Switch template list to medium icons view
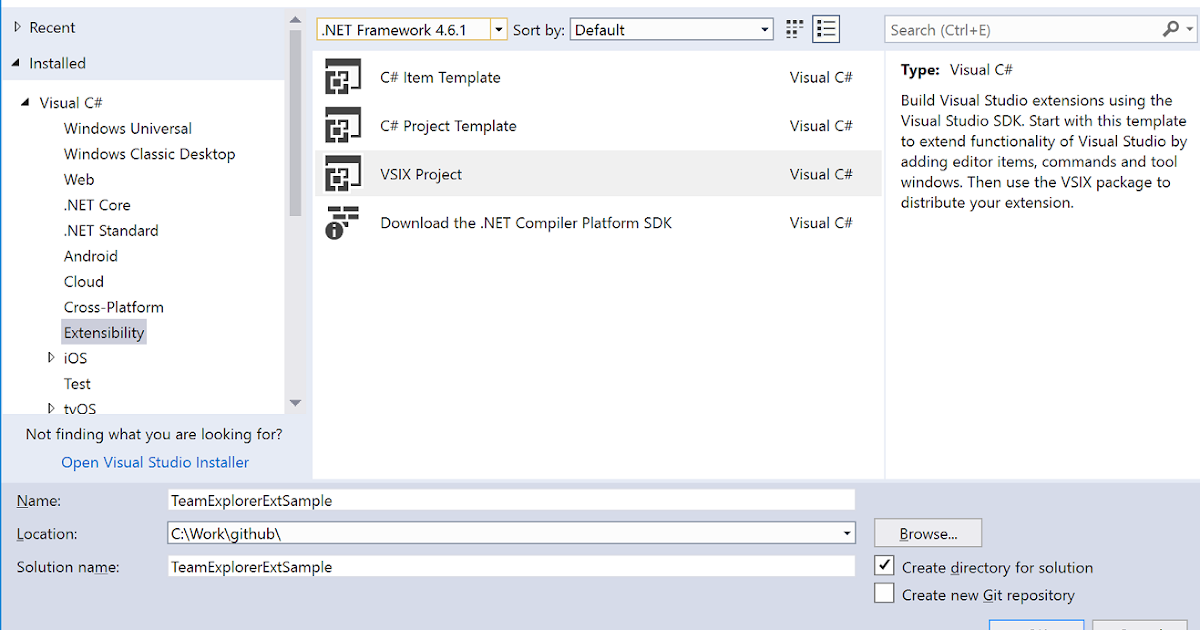Image resolution: width=1200 pixels, height=630 pixels. coord(793,28)
